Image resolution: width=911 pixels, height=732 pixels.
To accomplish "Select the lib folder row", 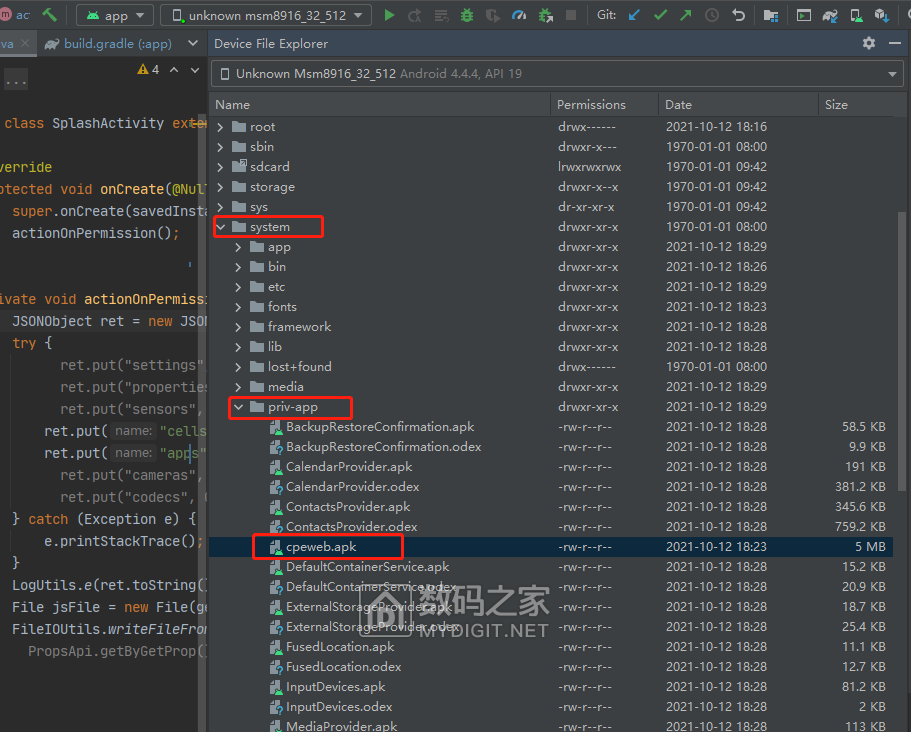I will pyautogui.click(x=551, y=347).
